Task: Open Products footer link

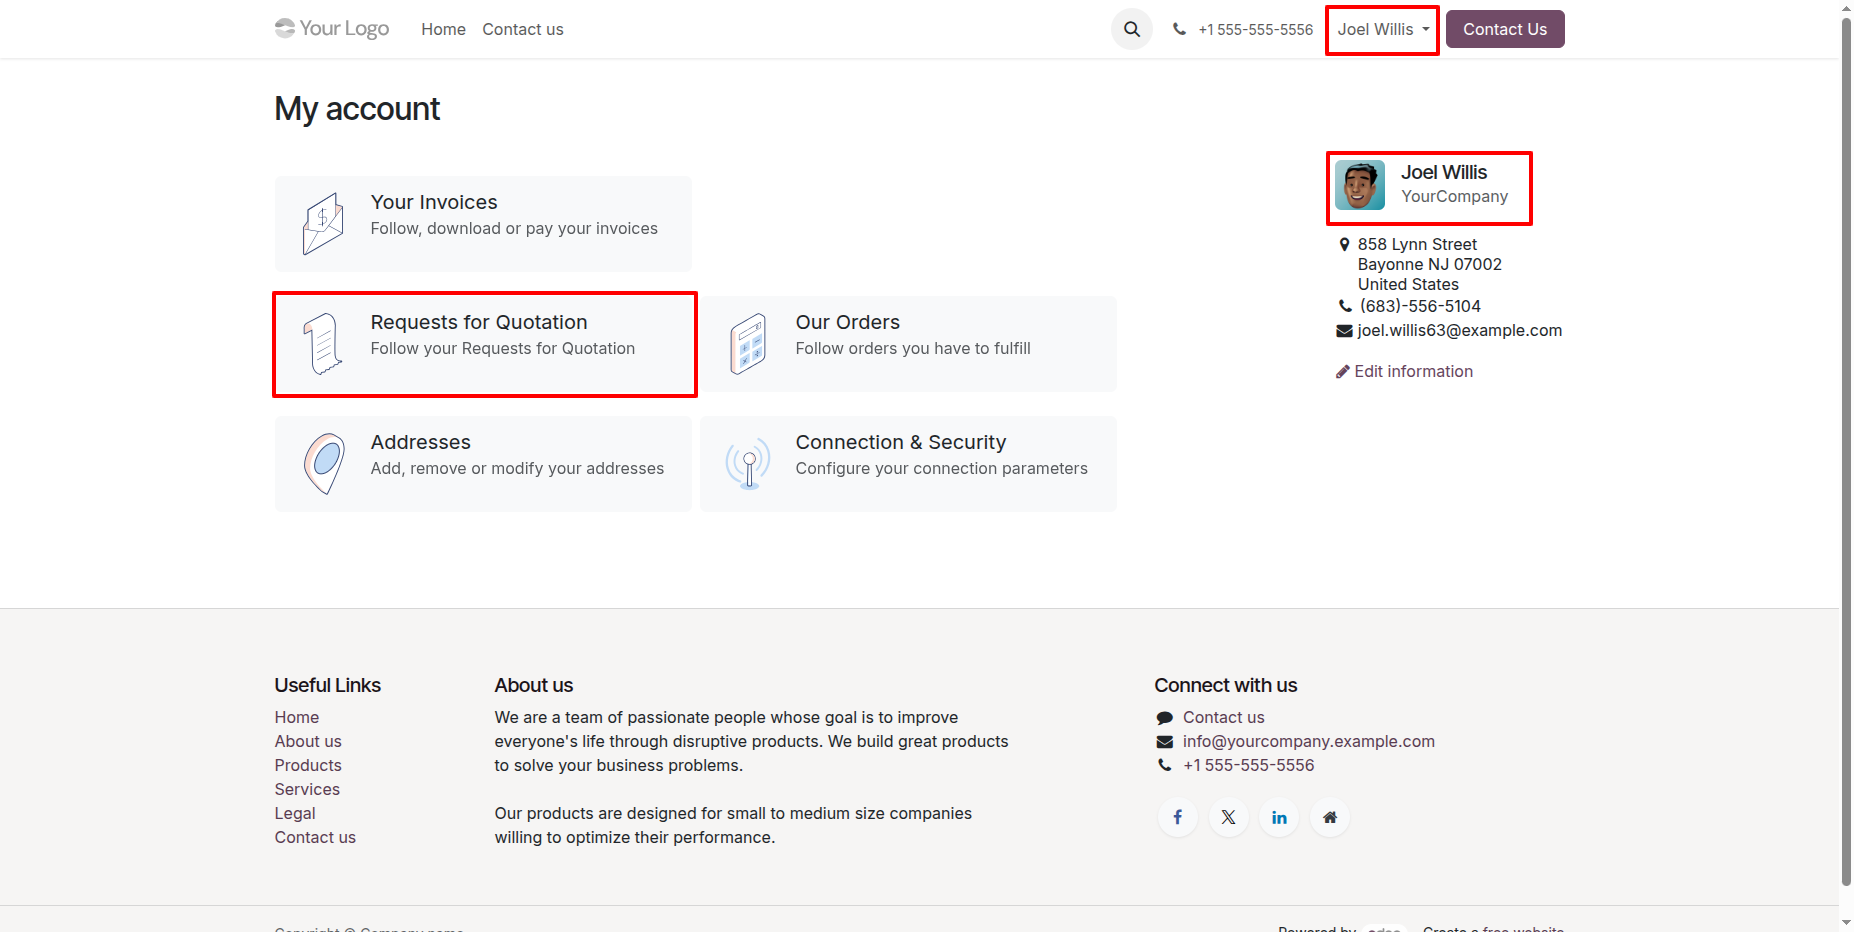Action: point(308,765)
